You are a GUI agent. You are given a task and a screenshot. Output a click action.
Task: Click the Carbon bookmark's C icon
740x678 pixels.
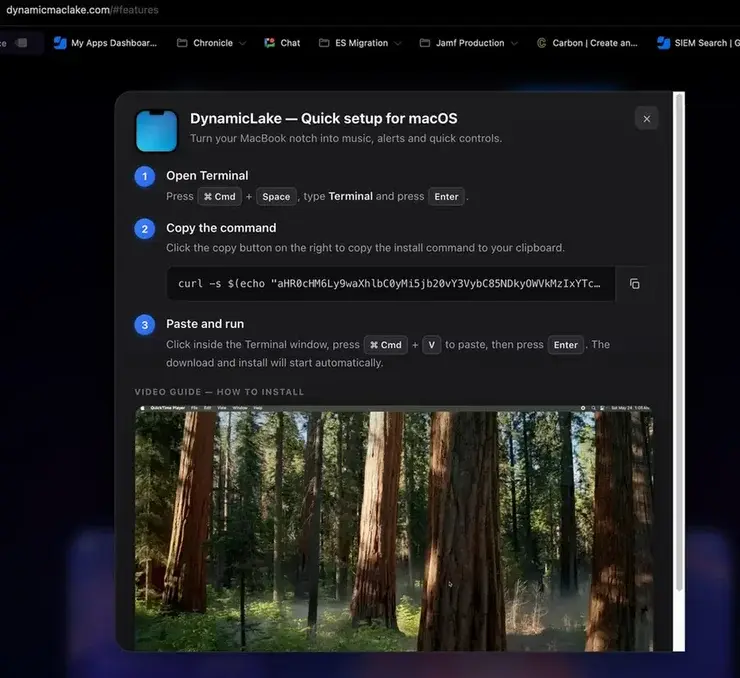[x=541, y=43]
